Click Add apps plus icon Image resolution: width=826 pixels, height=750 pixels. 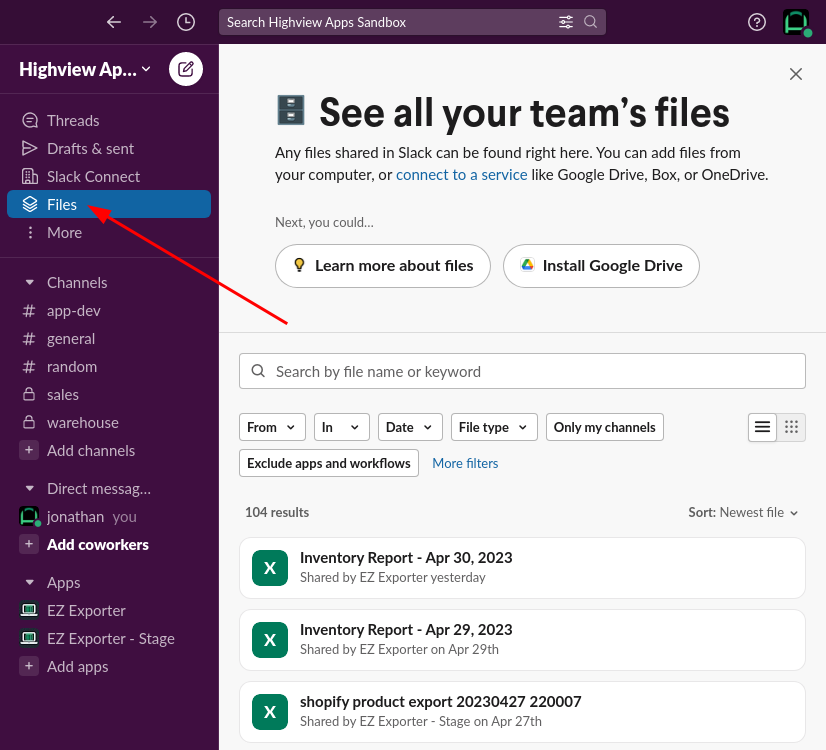(x=29, y=666)
